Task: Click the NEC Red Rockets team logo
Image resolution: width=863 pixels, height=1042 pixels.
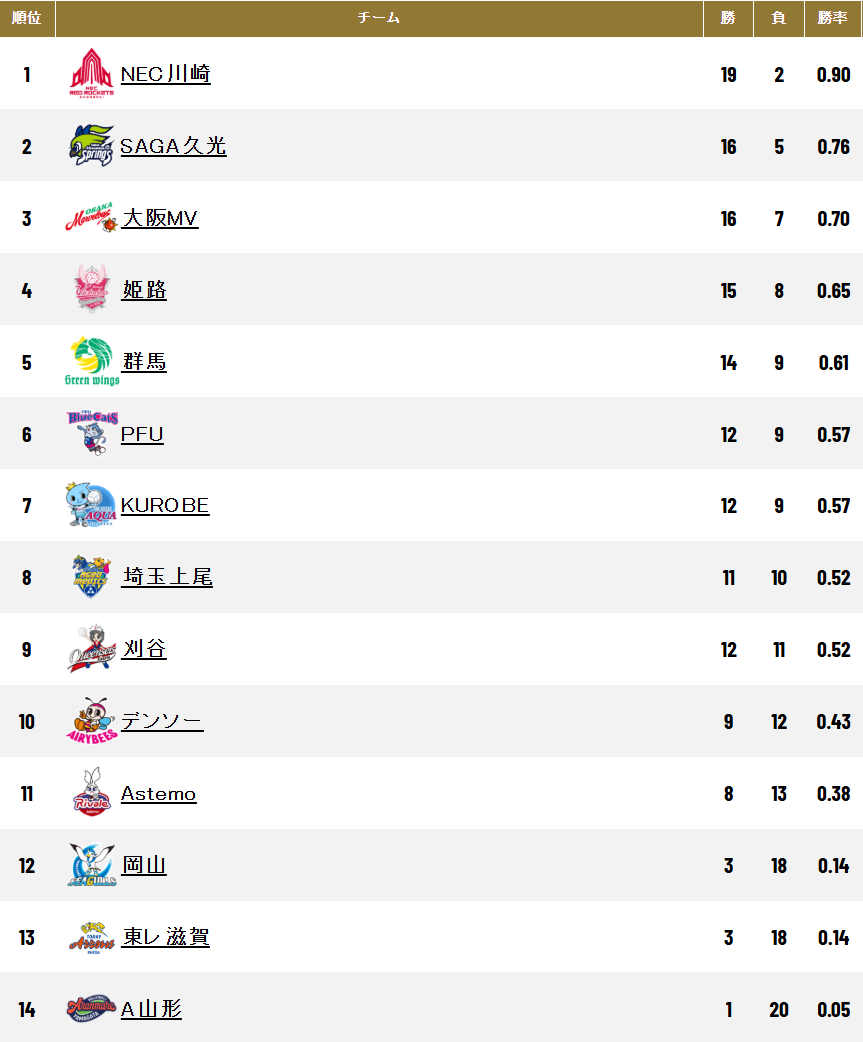Action: [92, 74]
